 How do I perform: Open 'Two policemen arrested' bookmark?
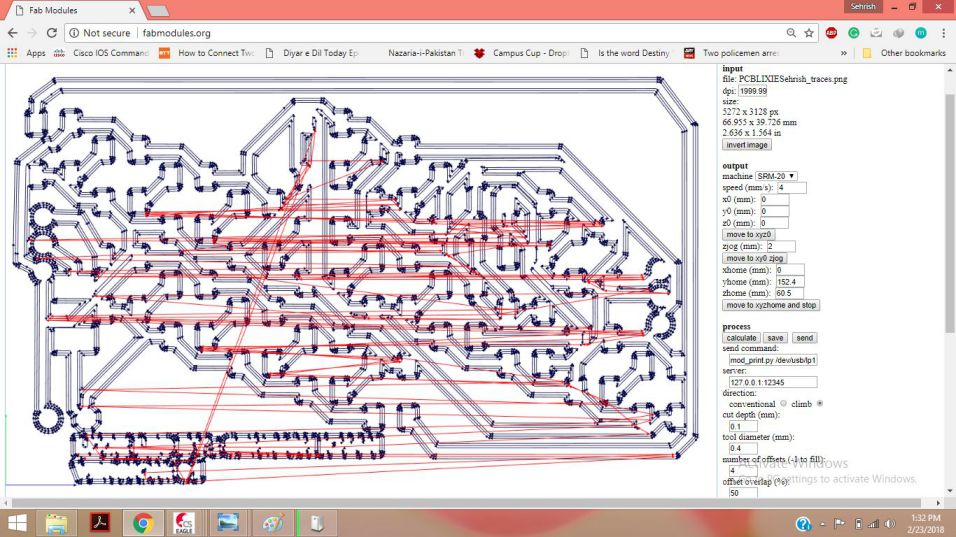pyautogui.click(x=732, y=53)
